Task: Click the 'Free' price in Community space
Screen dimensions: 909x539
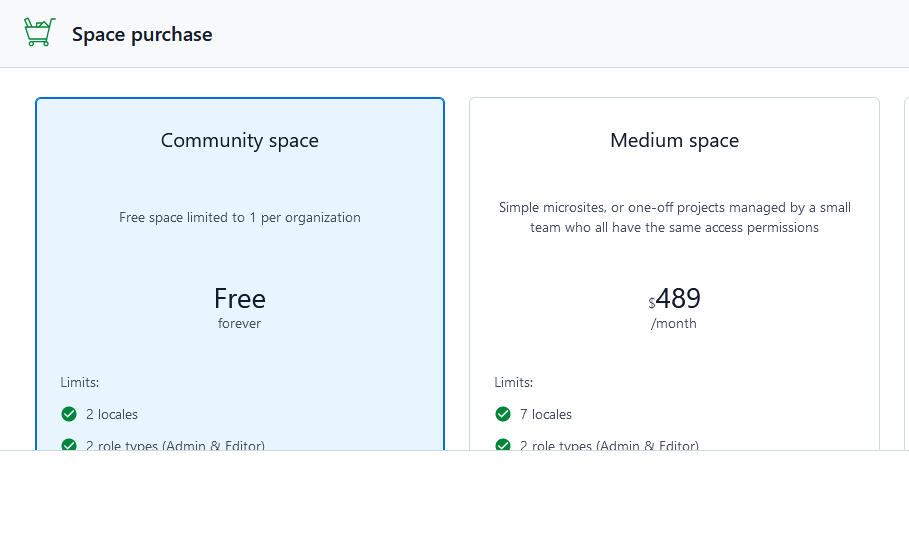Action: tap(239, 298)
